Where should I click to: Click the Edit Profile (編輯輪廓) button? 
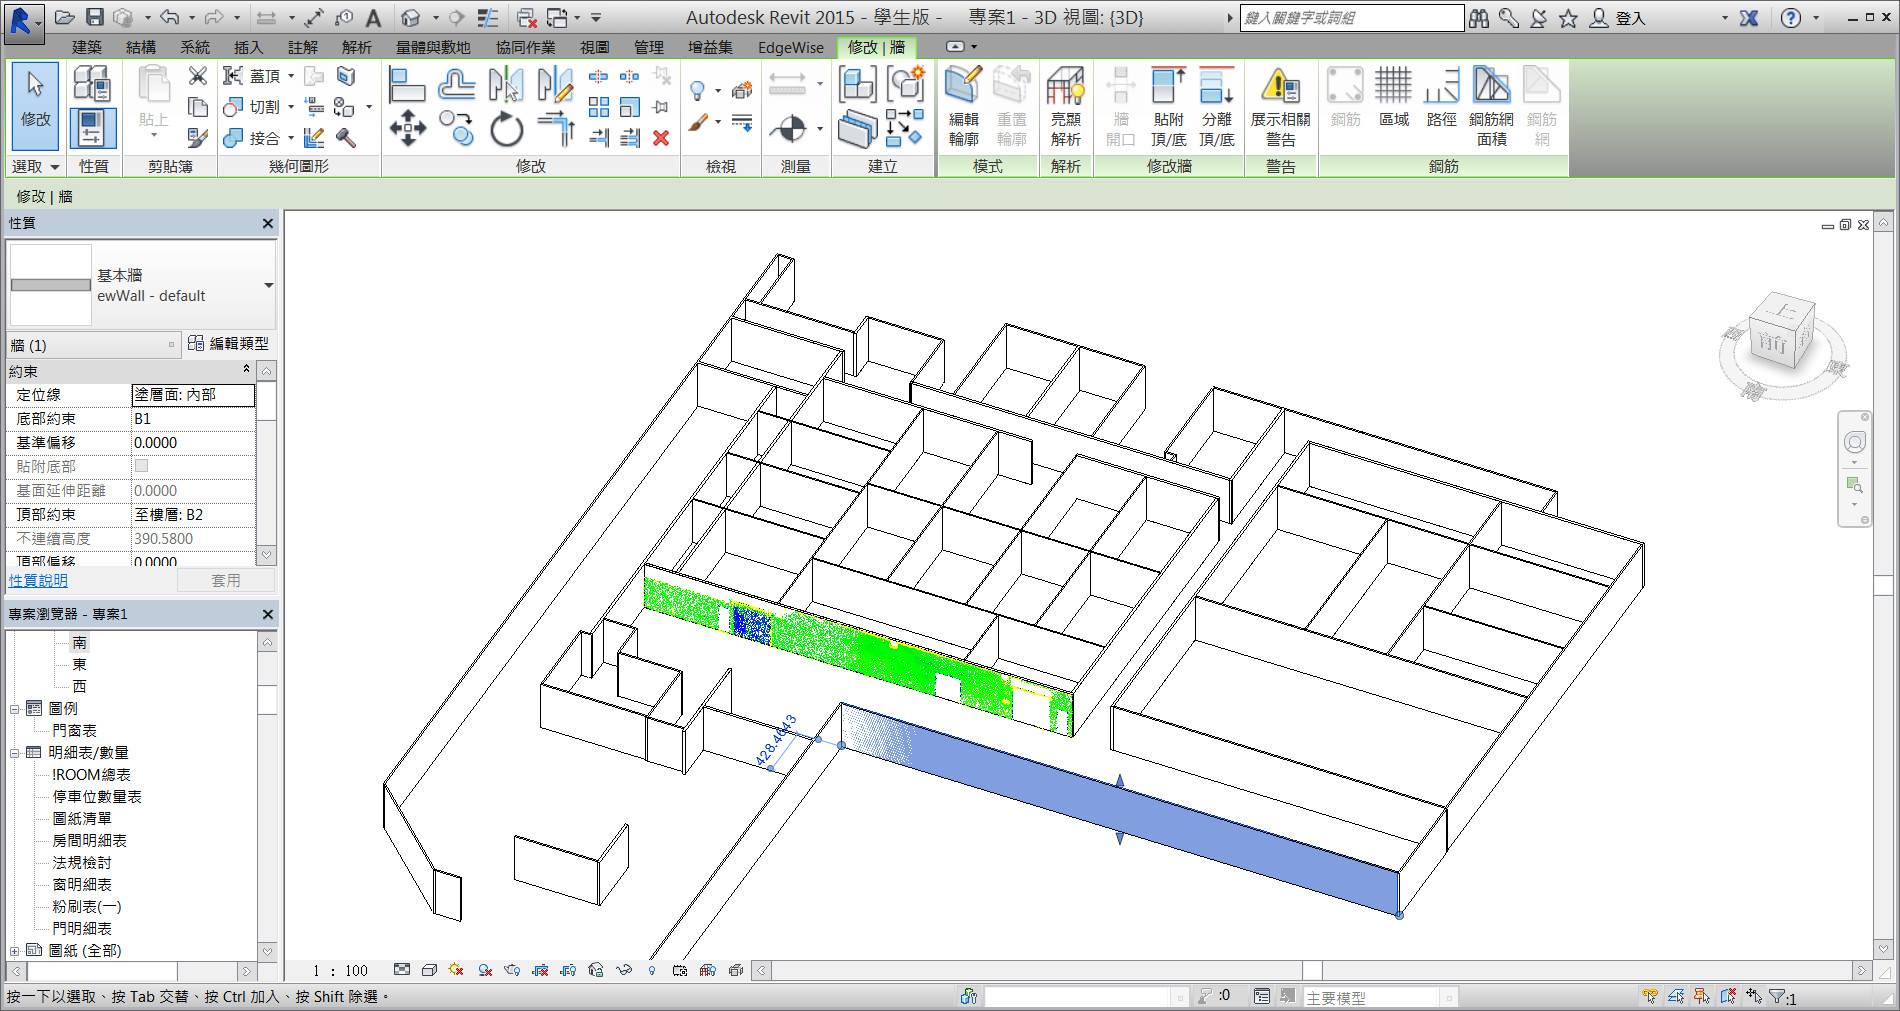[x=963, y=107]
